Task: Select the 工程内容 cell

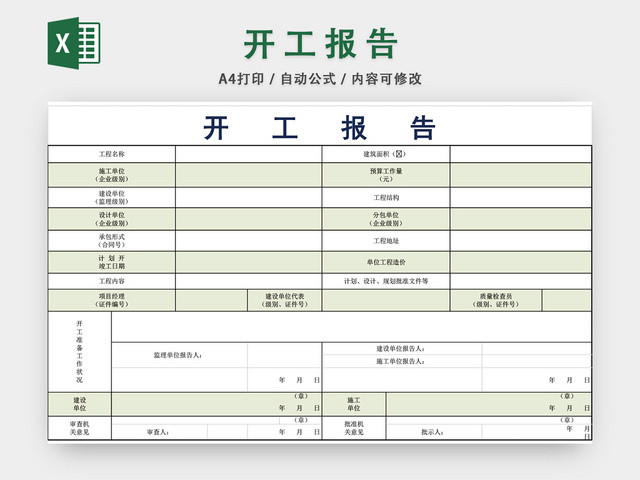Action: [x=112, y=281]
